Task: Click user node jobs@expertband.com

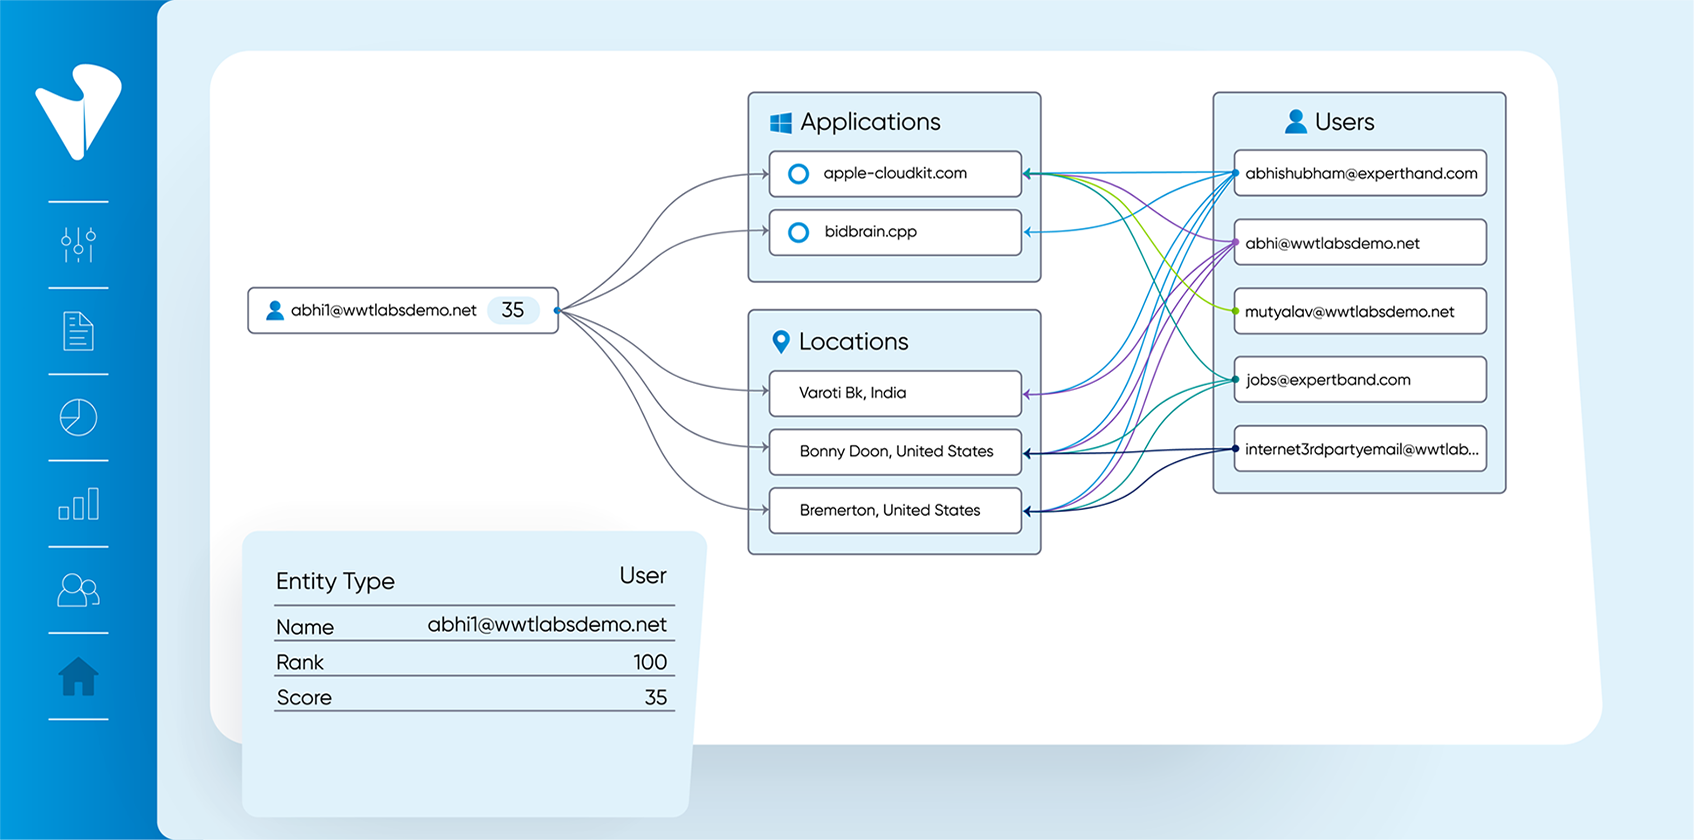Action: click(x=1360, y=380)
